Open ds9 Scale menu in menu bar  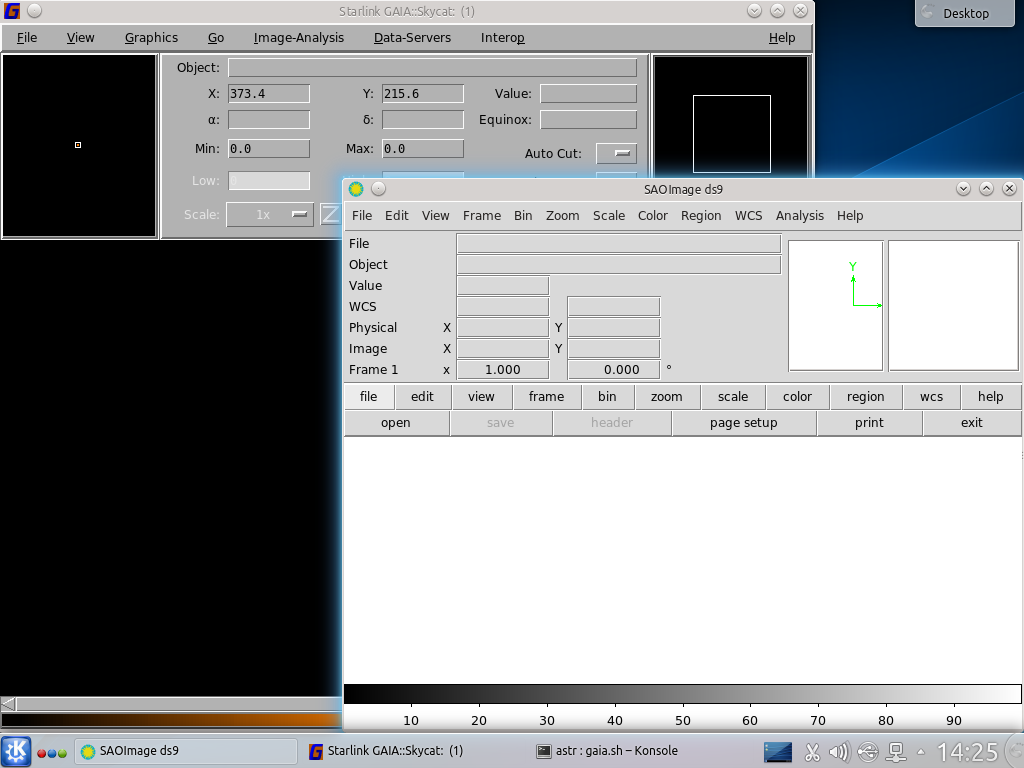pos(609,216)
